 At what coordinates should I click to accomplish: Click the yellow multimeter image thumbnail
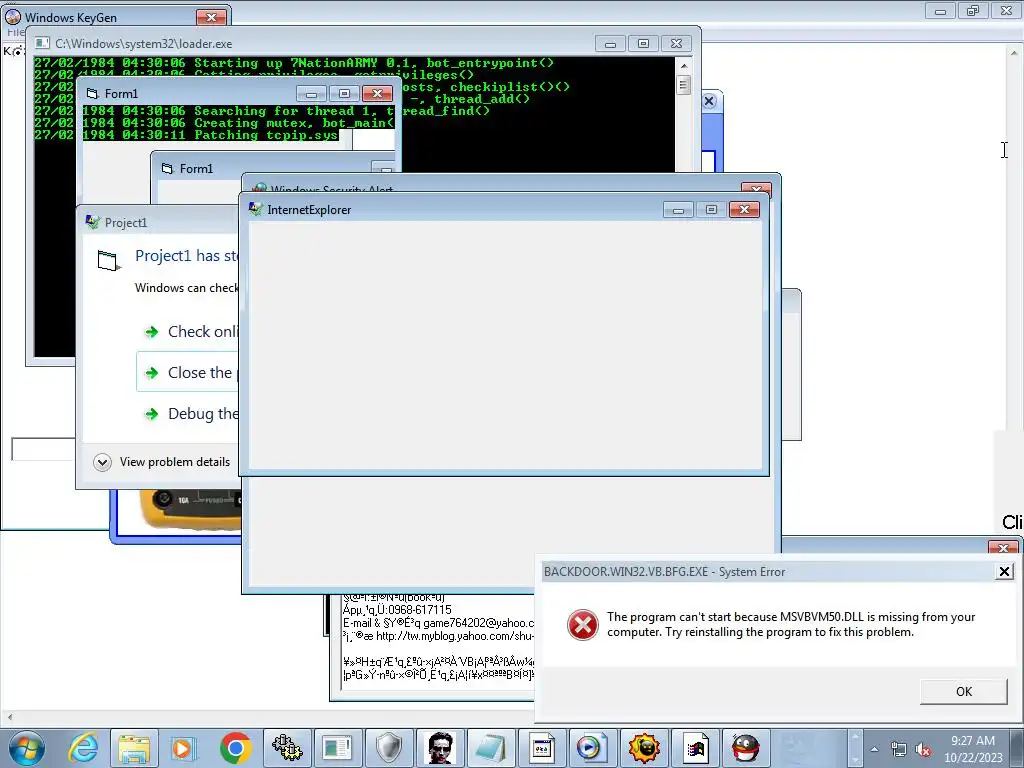click(191, 509)
